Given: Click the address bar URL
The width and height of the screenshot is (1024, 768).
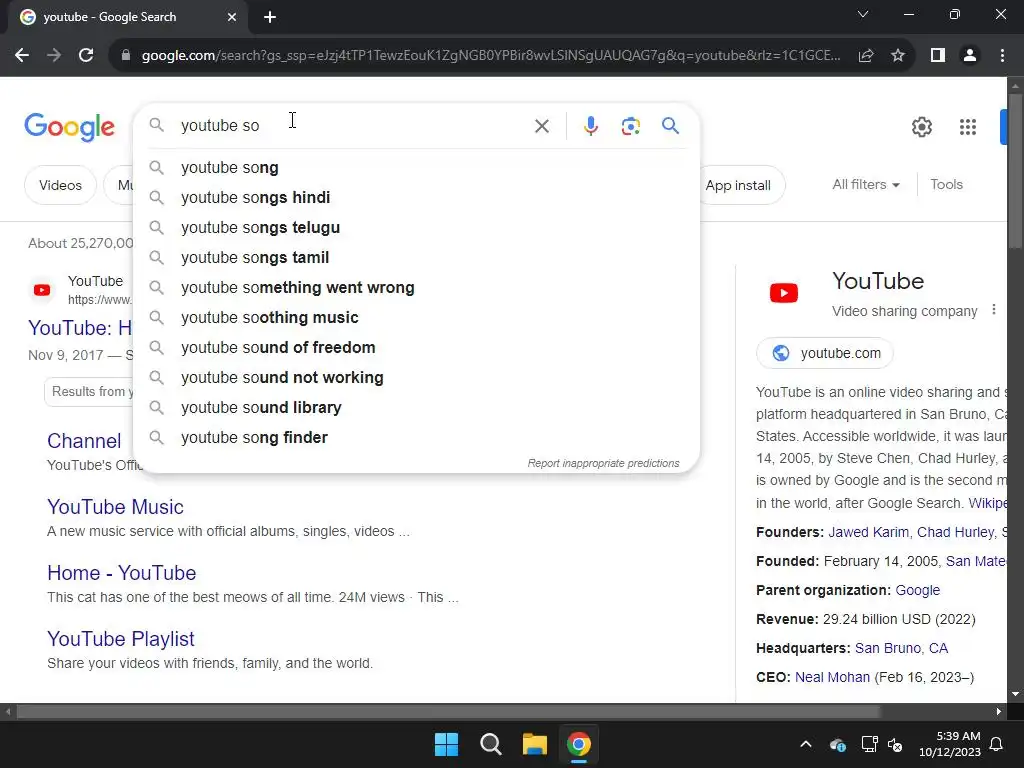Looking at the screenshot, I should (x=490, y=56).
